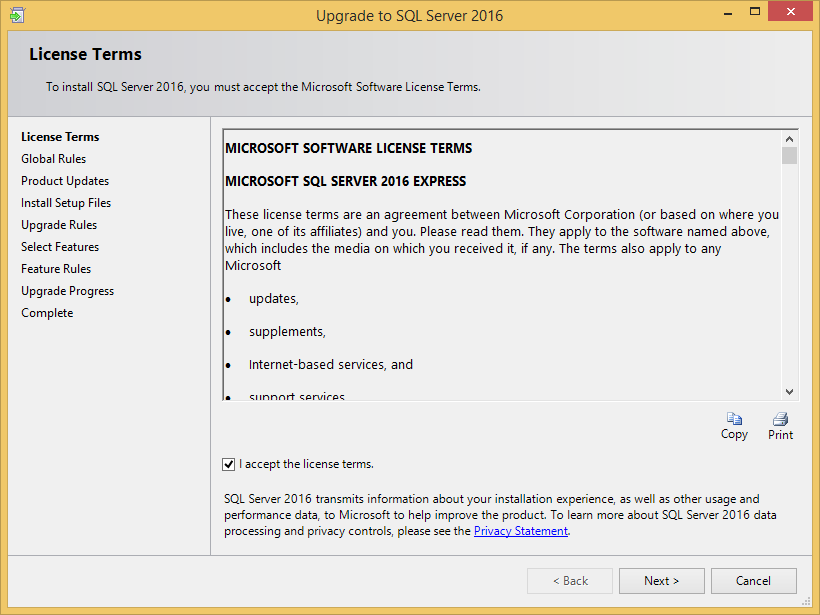Click the 'updates,' bullet item
The width and height of the screenshot is (820, 615).
pyautogui.click(x=274, y=299)
